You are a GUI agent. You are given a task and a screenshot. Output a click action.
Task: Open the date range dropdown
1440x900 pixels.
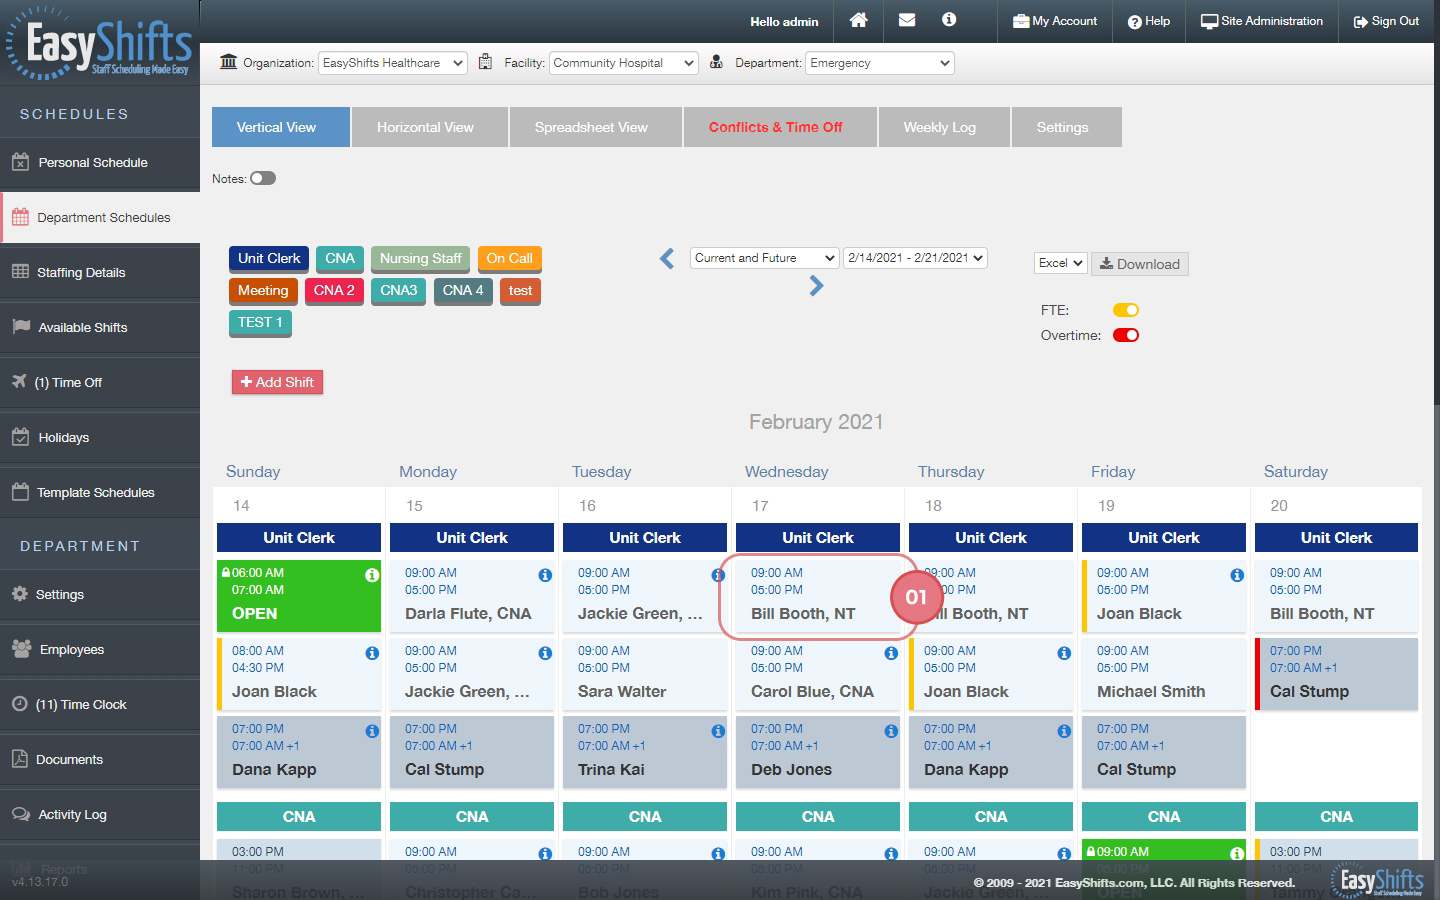coord(915,258)
